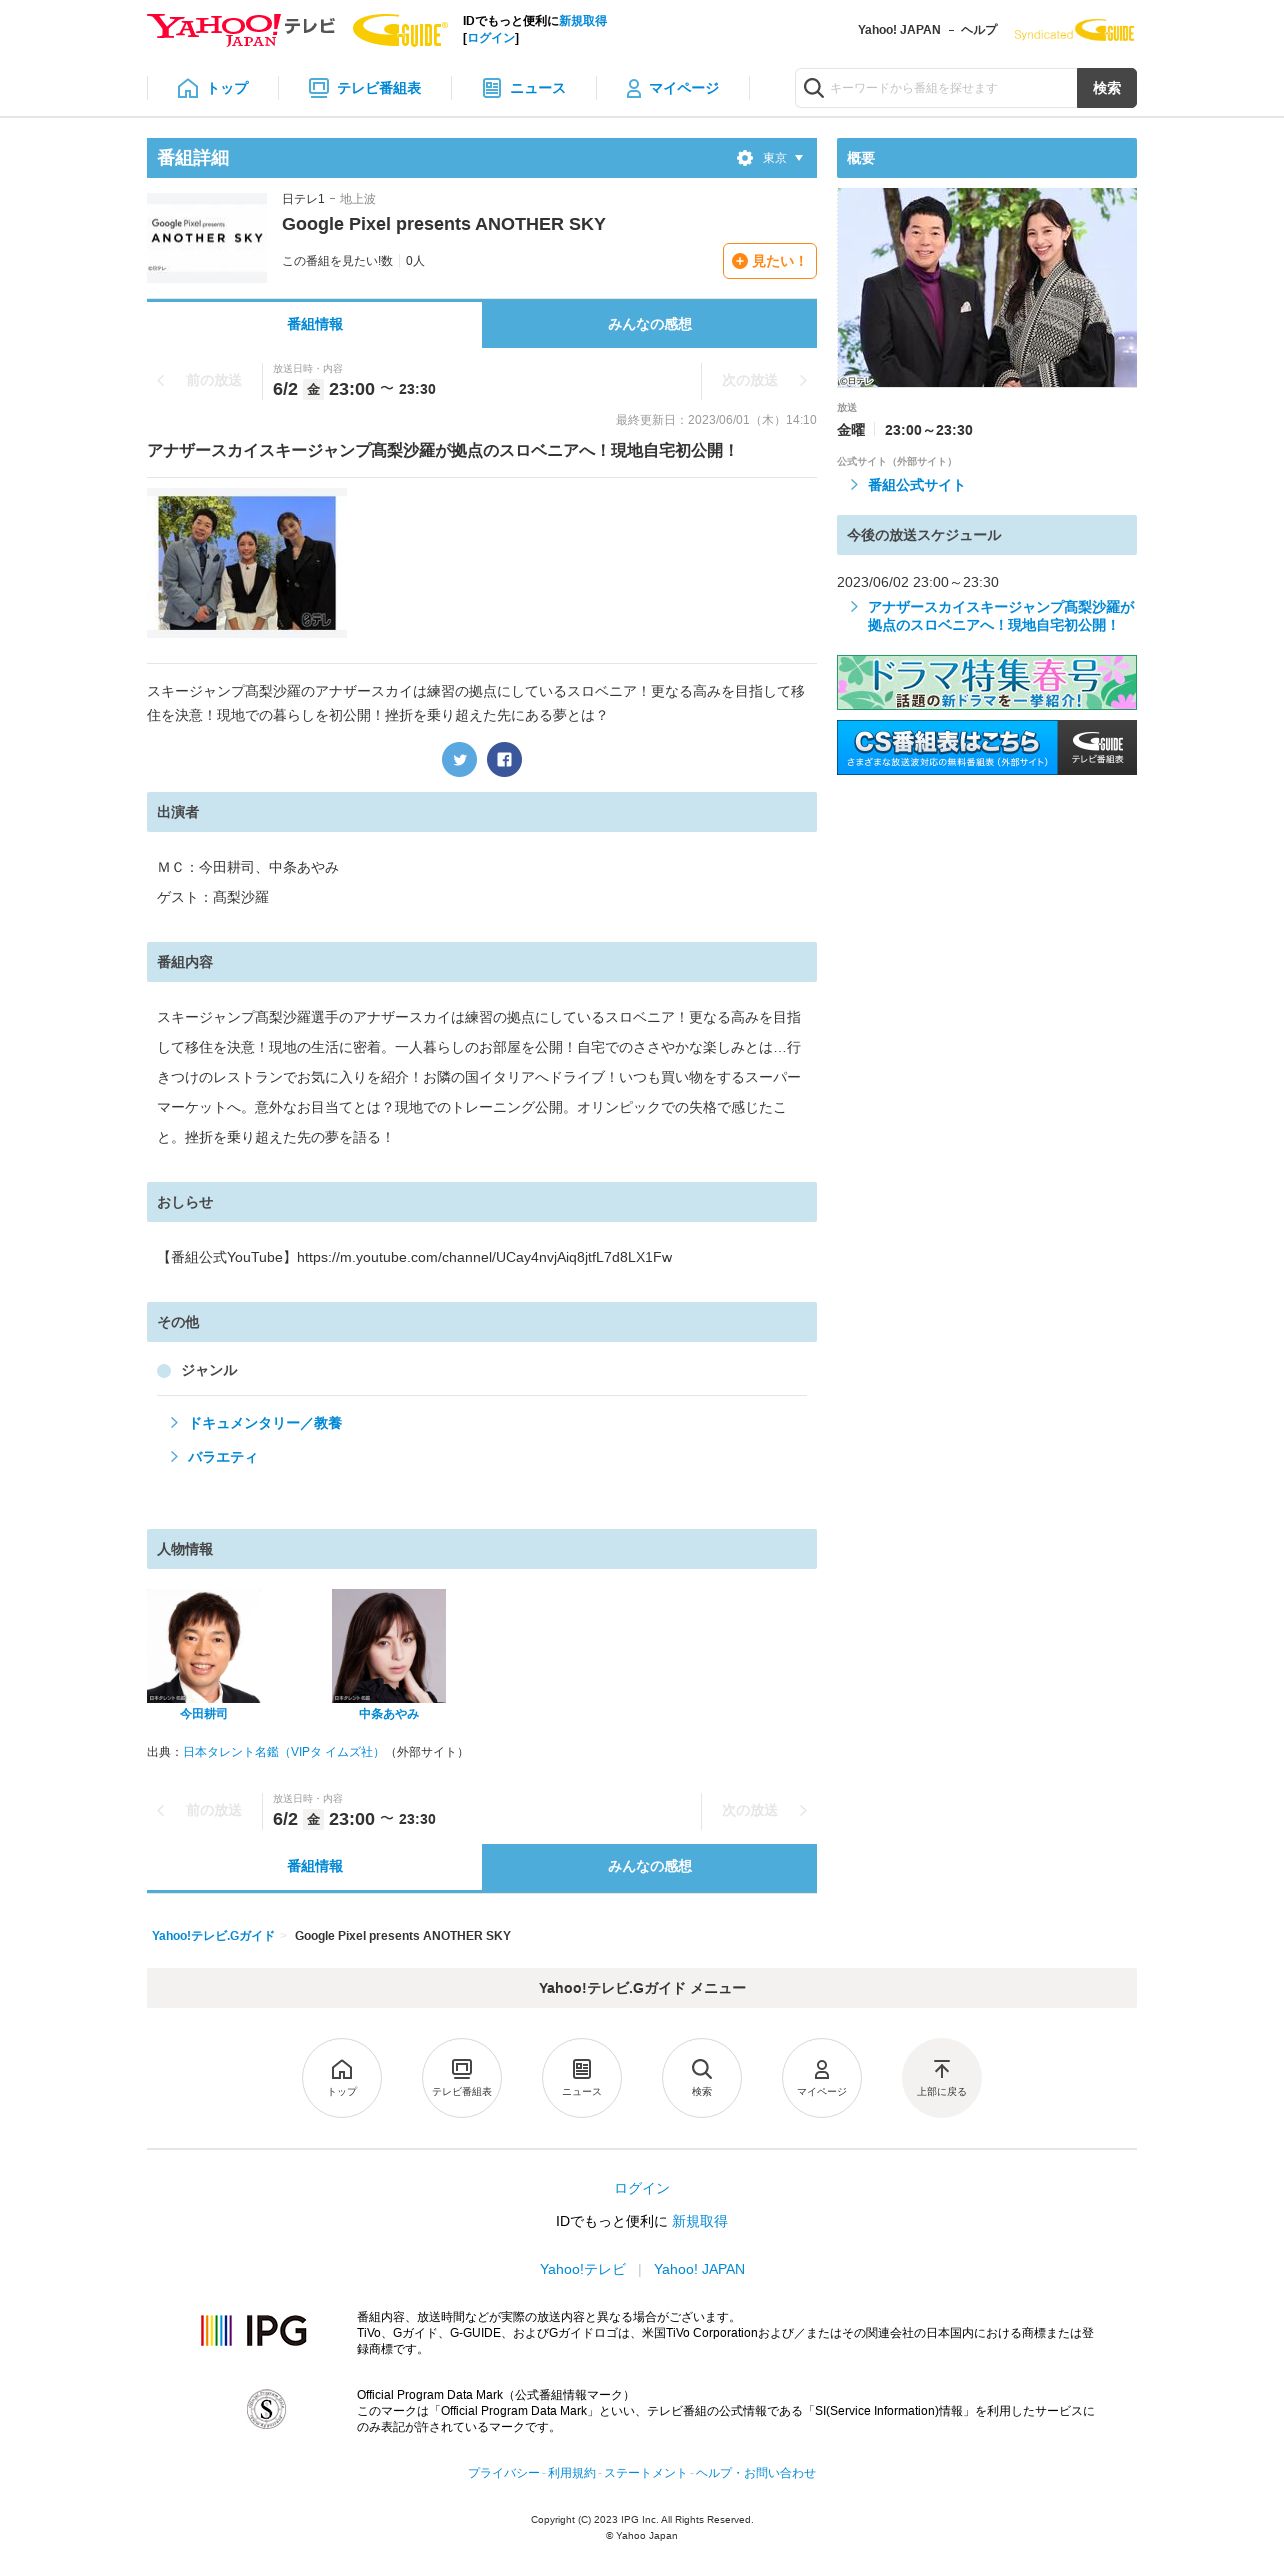
Task: Click footer Yahoo!テレビ link
Action: pos(583,2269)
